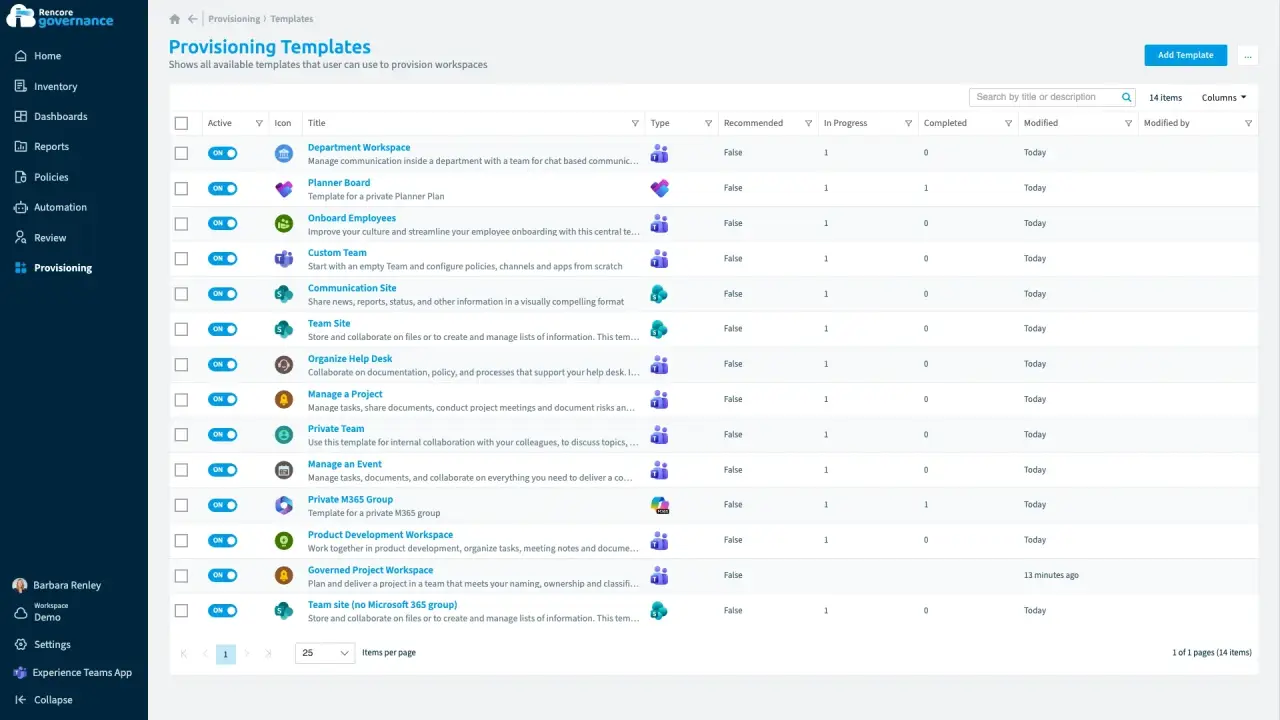Go to Policies in the sidebar

coord(50,177)
